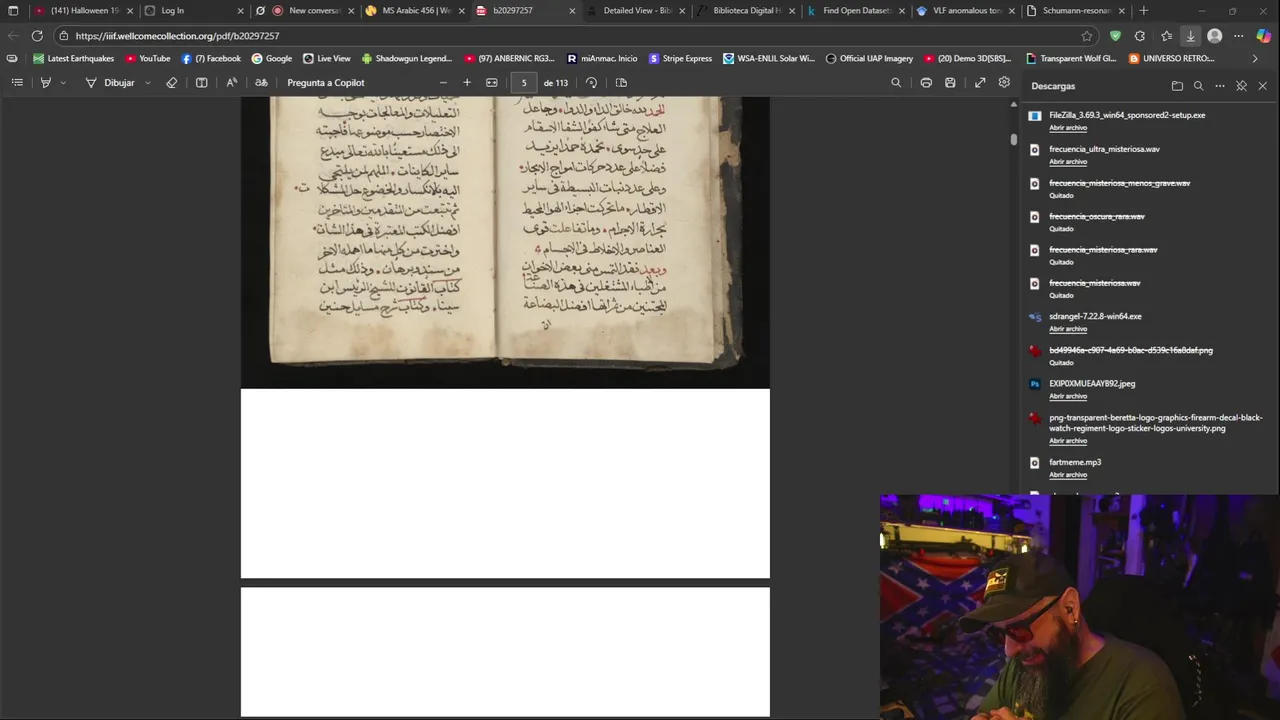This screenshot has height=720, width=1280.
Task: Open the translate document icon
Action: coord(261,83)
